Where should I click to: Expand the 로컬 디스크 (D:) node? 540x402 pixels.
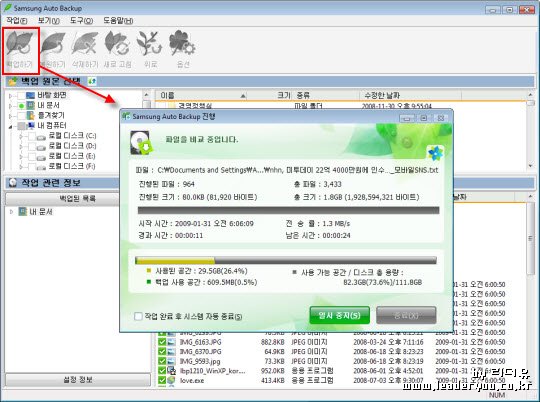tap(21, 146)
